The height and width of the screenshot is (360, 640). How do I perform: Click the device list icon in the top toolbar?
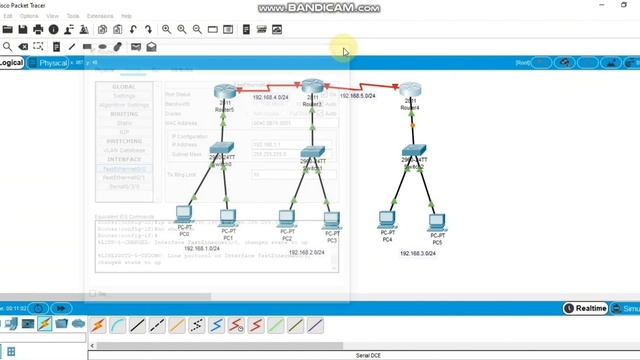246,29
